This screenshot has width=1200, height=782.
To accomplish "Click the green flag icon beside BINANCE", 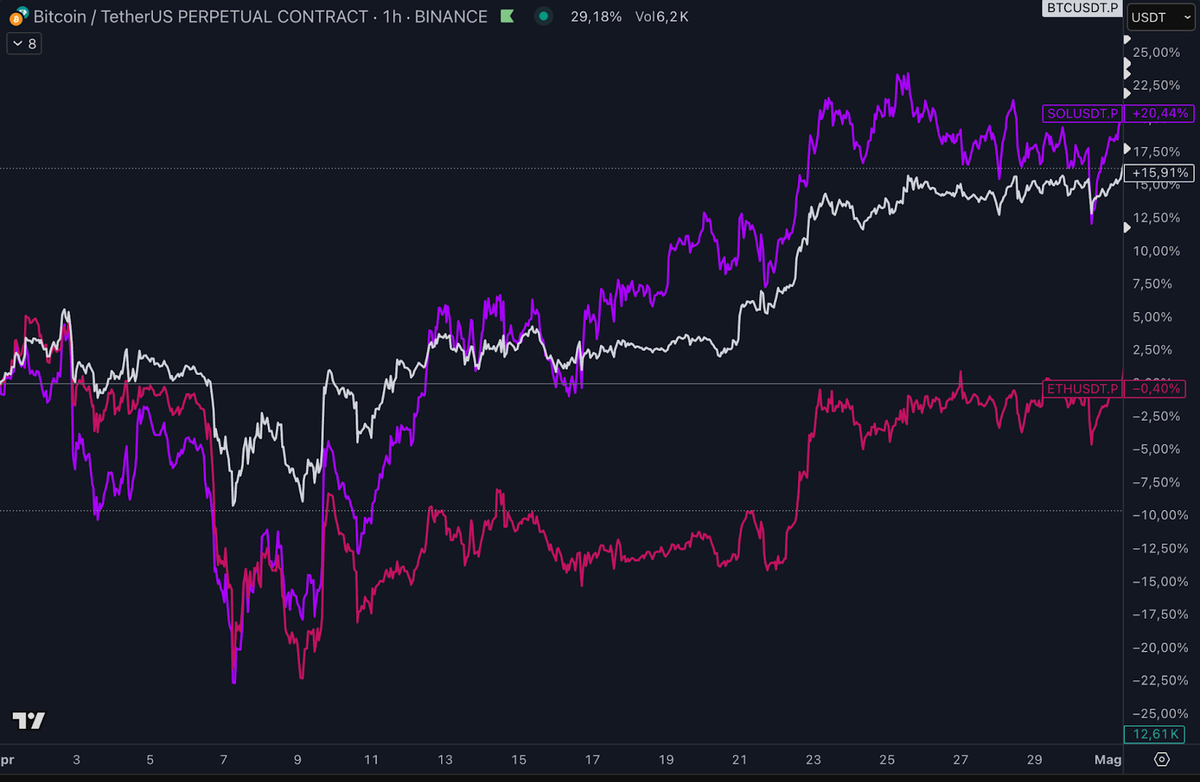I will [508, 17].
